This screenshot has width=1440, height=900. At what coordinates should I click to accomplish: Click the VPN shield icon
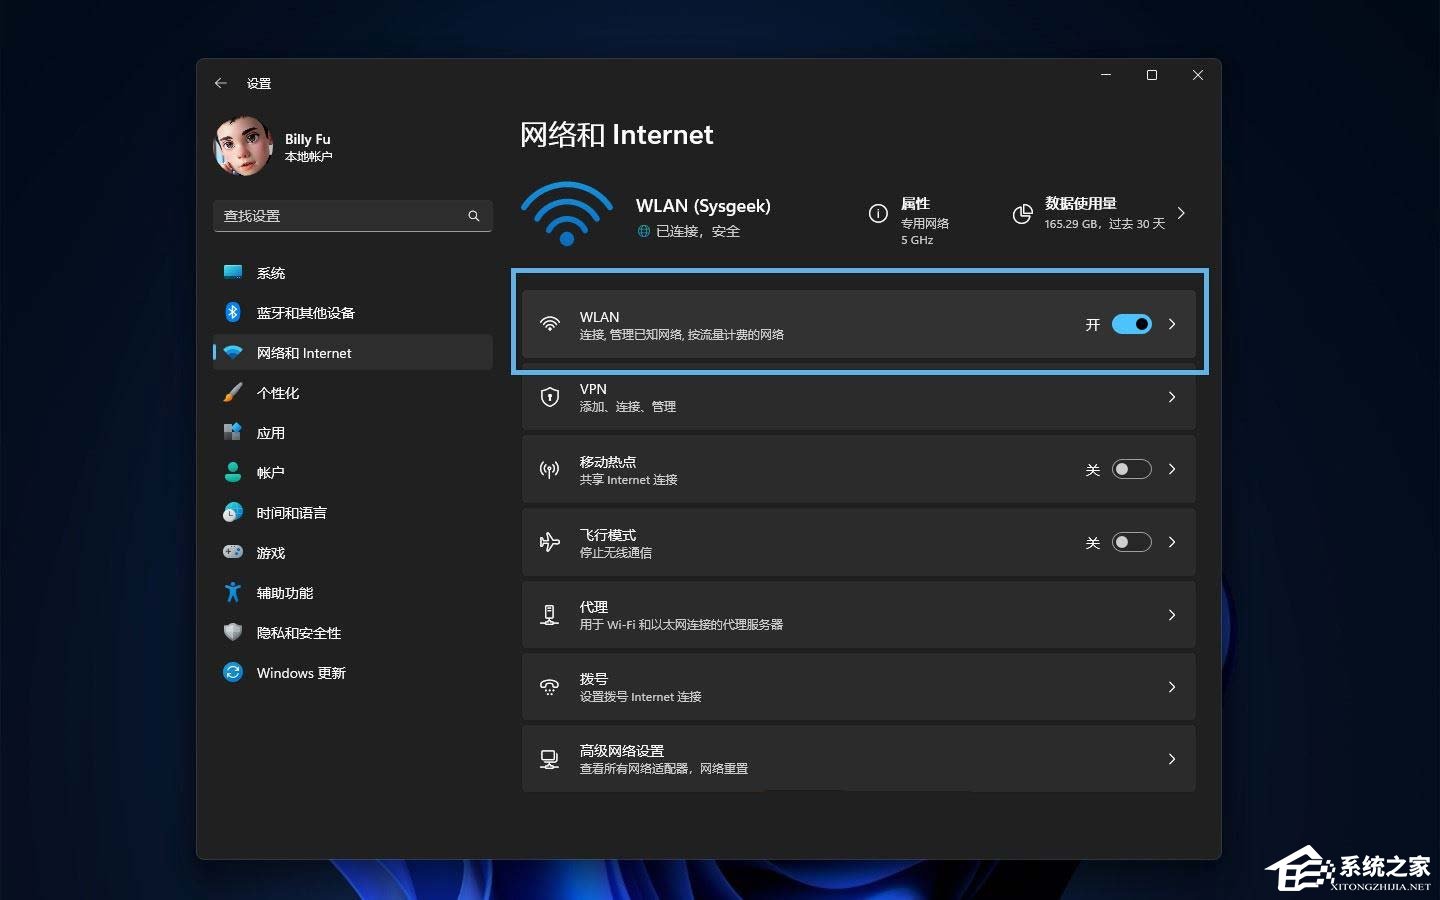549,397
